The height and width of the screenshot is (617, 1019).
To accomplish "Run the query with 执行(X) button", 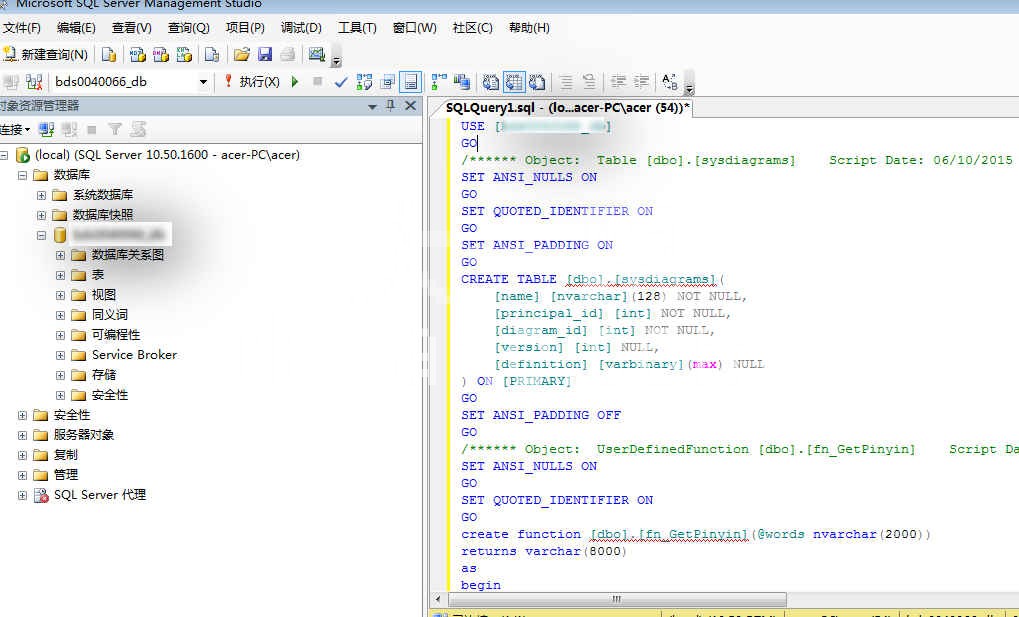I will tap(252, 82).
